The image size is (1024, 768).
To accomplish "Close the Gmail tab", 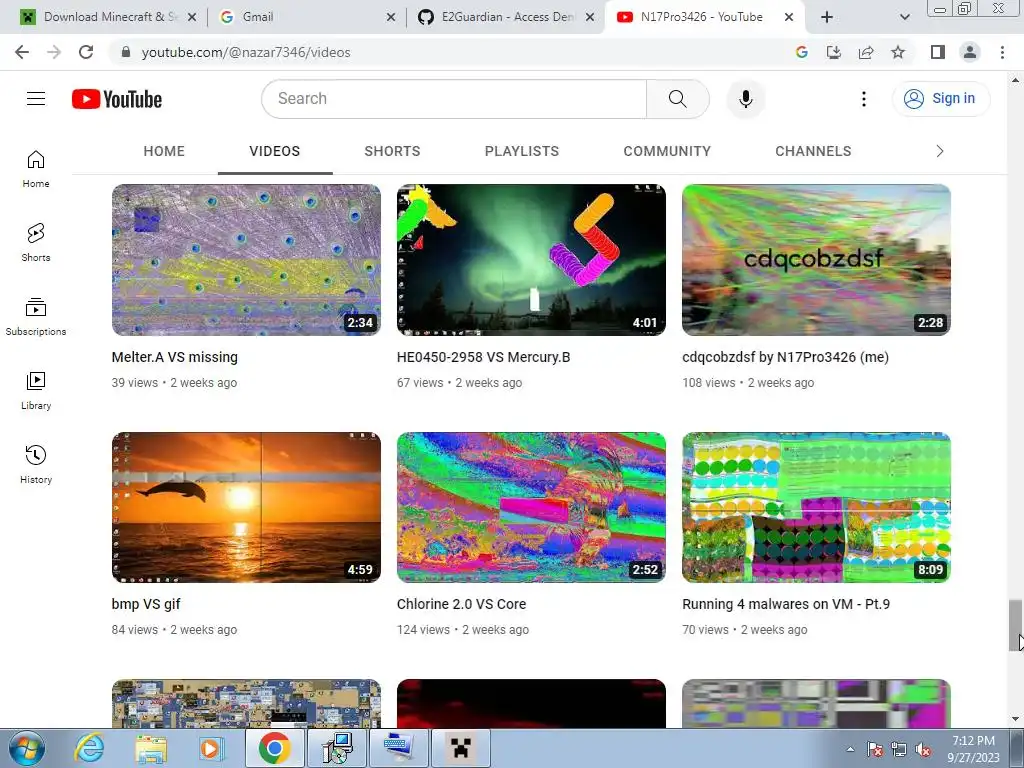I will click(391, 17).
